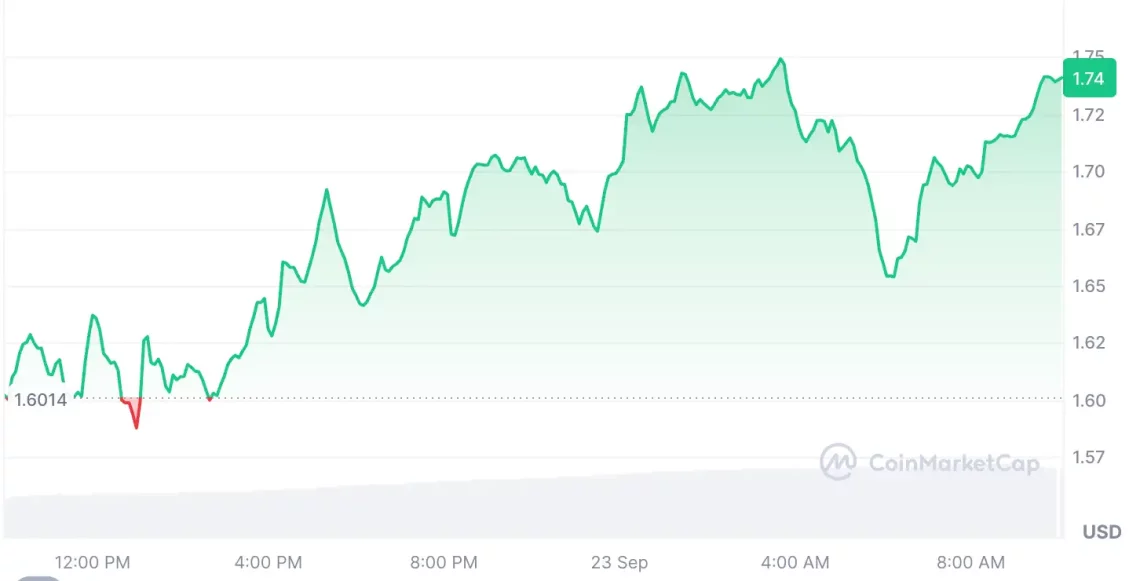This screenshot has height=581, width=1140.
Task: Click the CoinMarketCap logo icon
Action: tap(838, 462)
